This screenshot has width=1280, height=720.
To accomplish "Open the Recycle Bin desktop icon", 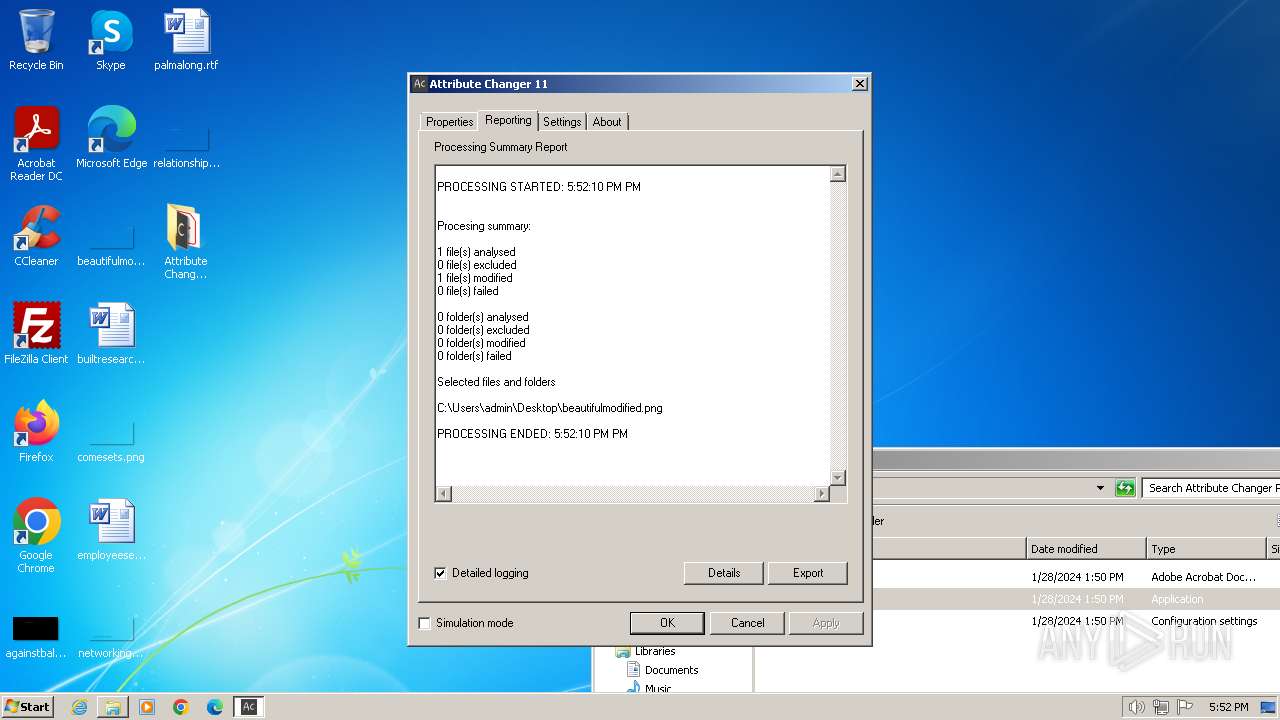I will point(36,40).
